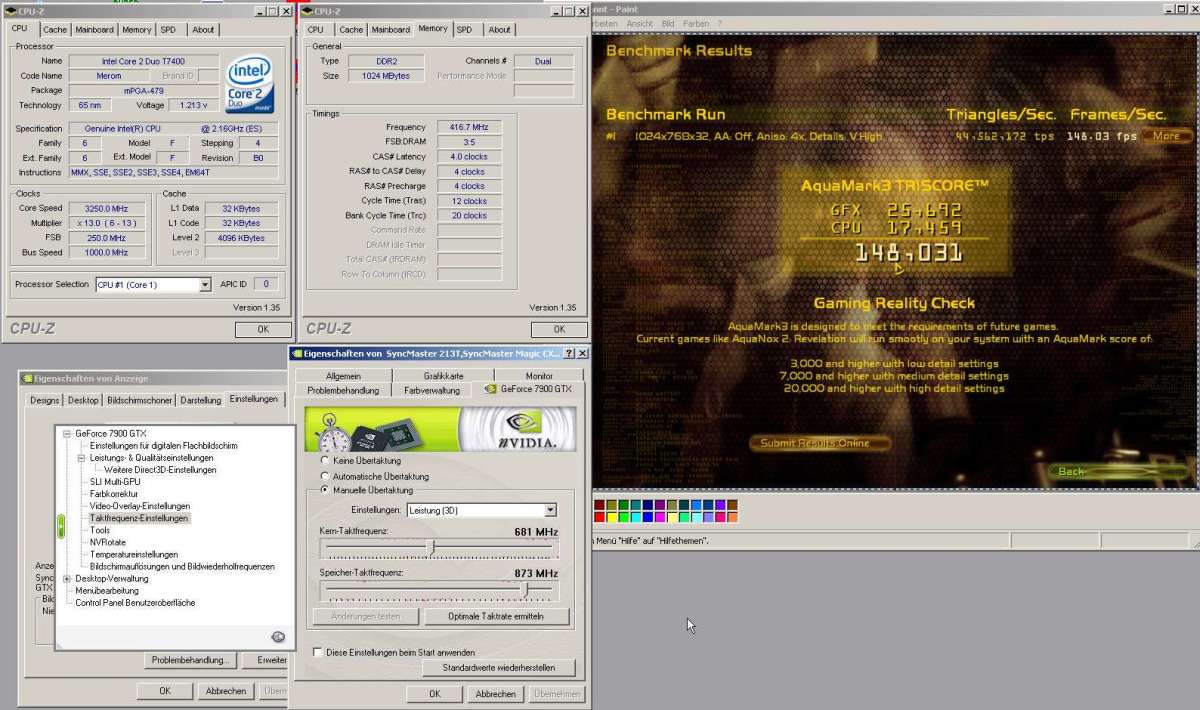Click the APIC ID value field

pyautogui.click(x=264, y=285)
